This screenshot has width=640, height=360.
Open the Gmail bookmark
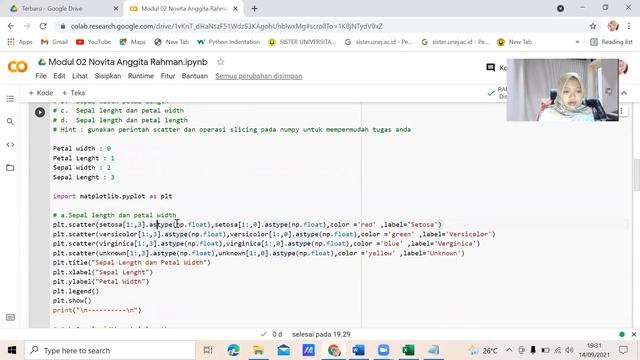coord(54,42)
